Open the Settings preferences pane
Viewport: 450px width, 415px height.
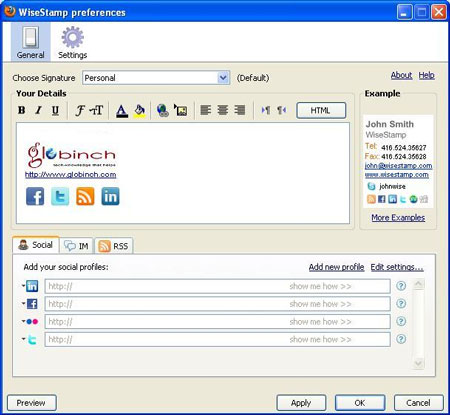point(73,42)
